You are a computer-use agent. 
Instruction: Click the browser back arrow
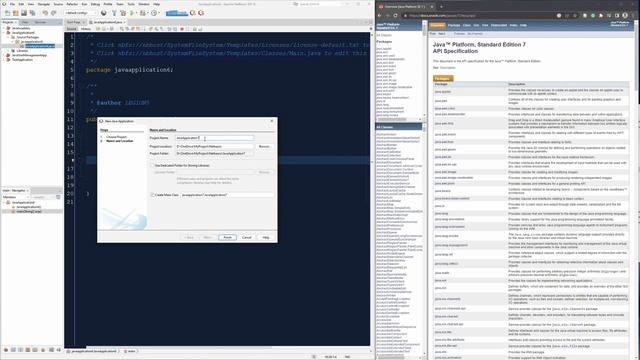coord(379,16)
